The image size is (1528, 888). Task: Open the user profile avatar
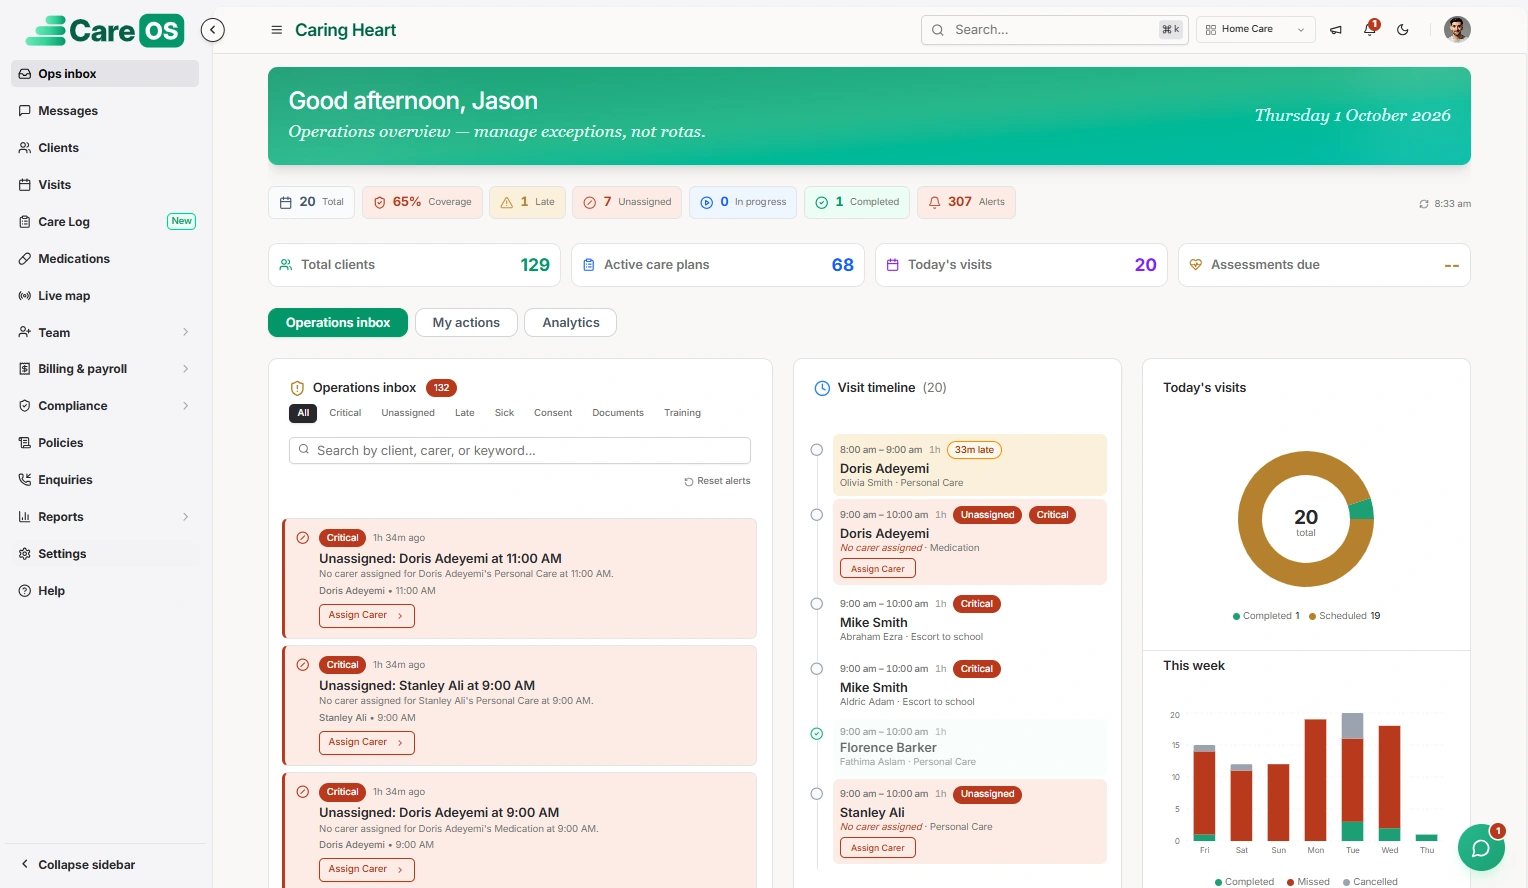click(1457, 30)
